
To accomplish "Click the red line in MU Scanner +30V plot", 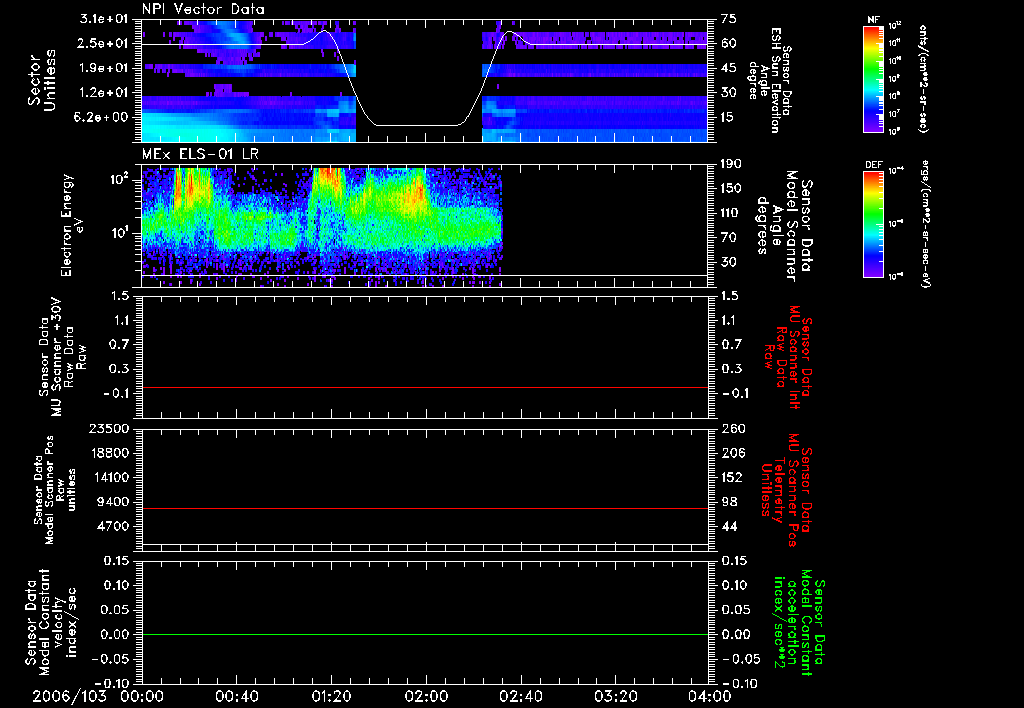I will tap(425, 387).
